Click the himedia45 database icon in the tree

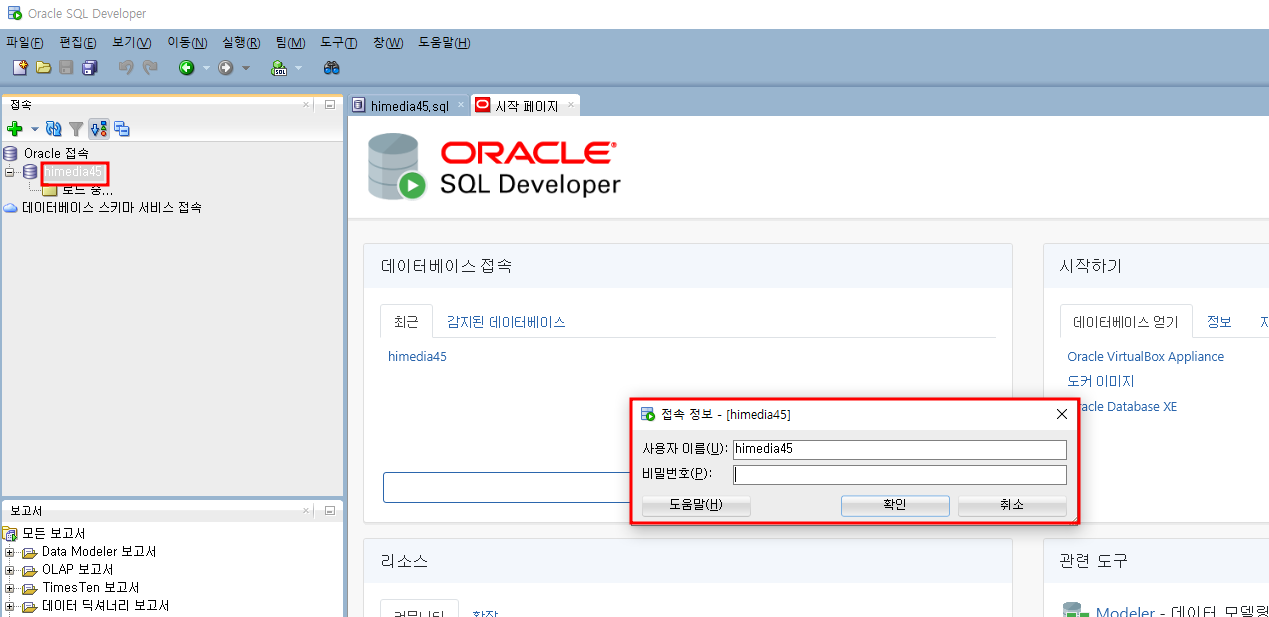pyautogui.click(x=30, y=172)
